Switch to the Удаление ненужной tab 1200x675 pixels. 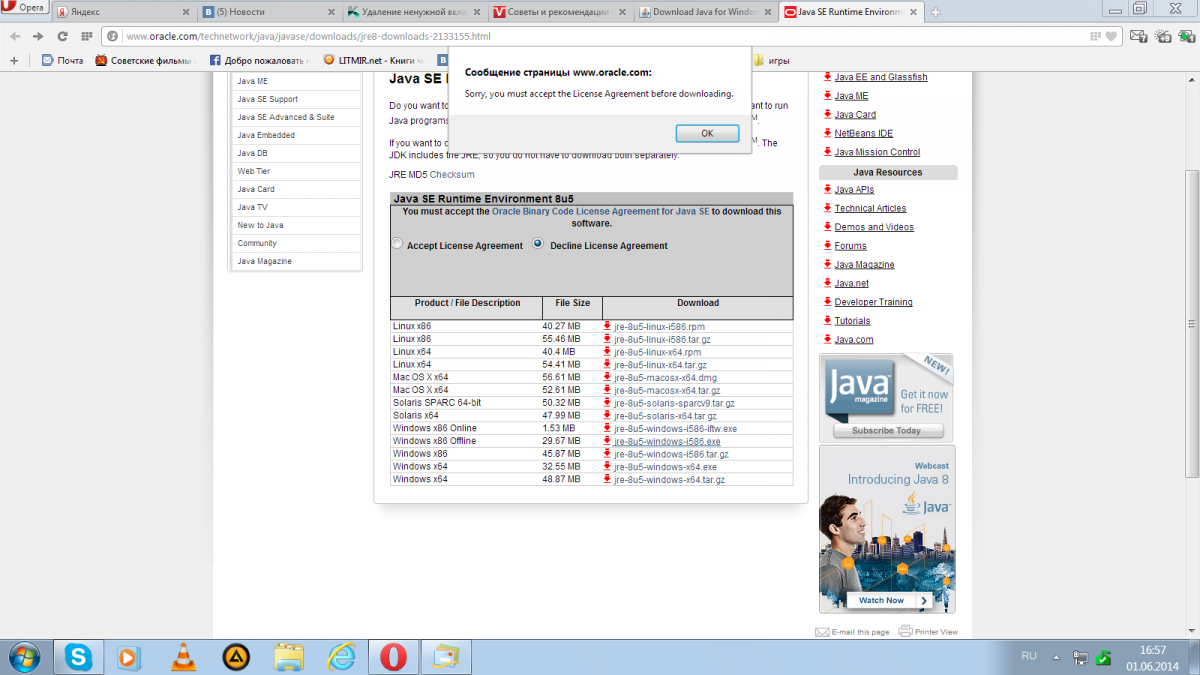point(415,12)
